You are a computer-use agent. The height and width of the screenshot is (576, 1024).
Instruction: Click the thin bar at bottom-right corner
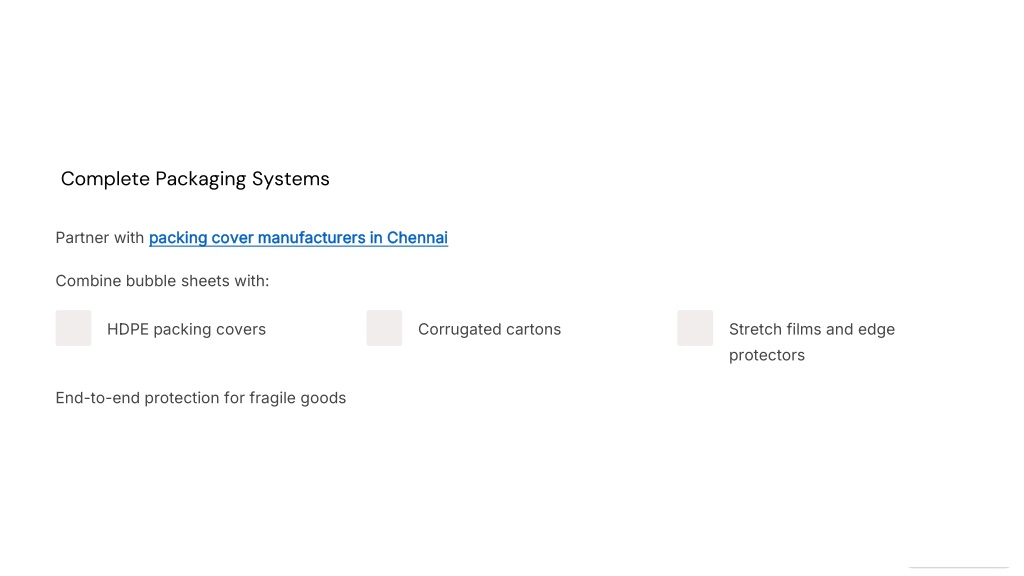[958, 568]
